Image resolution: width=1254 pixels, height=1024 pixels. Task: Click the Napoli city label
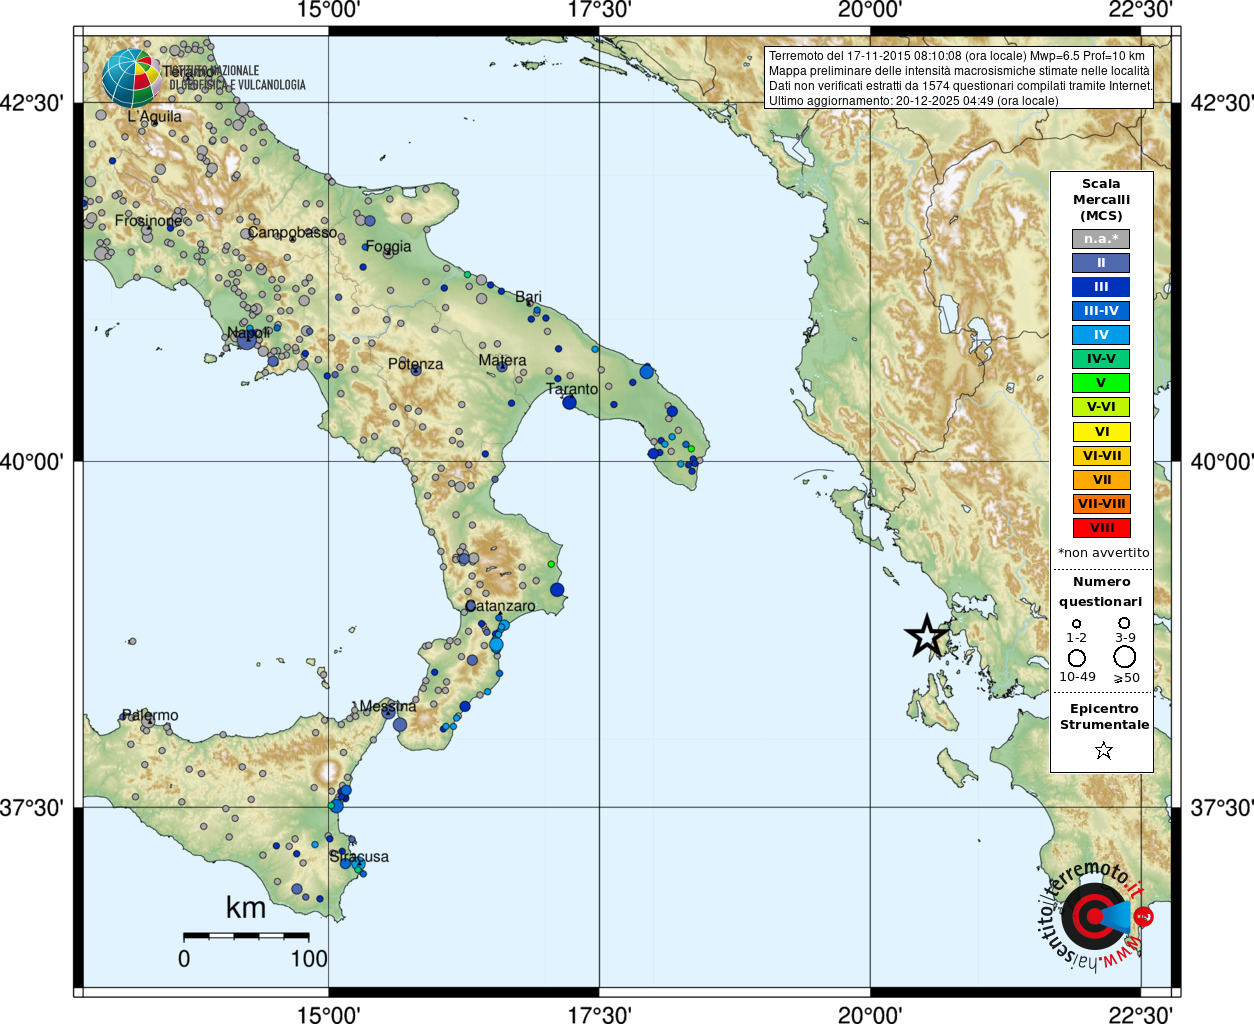[248, 333]
